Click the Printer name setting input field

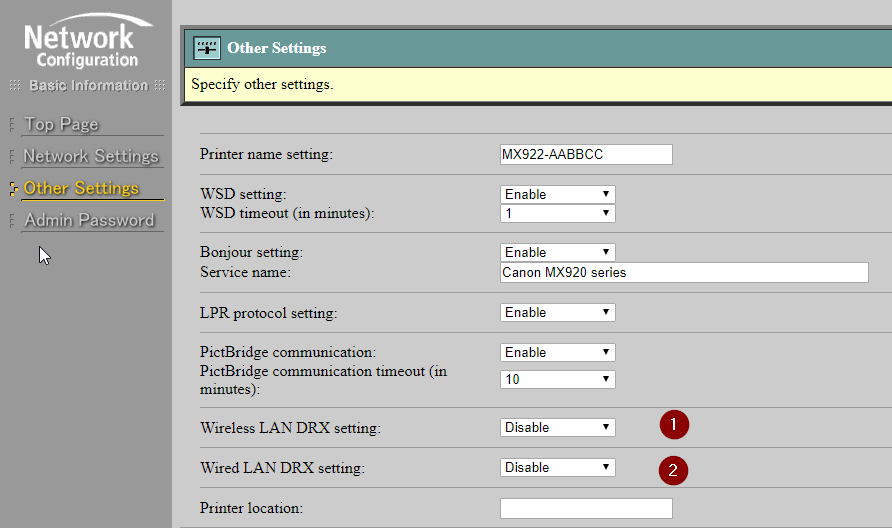tap(586, 154)
